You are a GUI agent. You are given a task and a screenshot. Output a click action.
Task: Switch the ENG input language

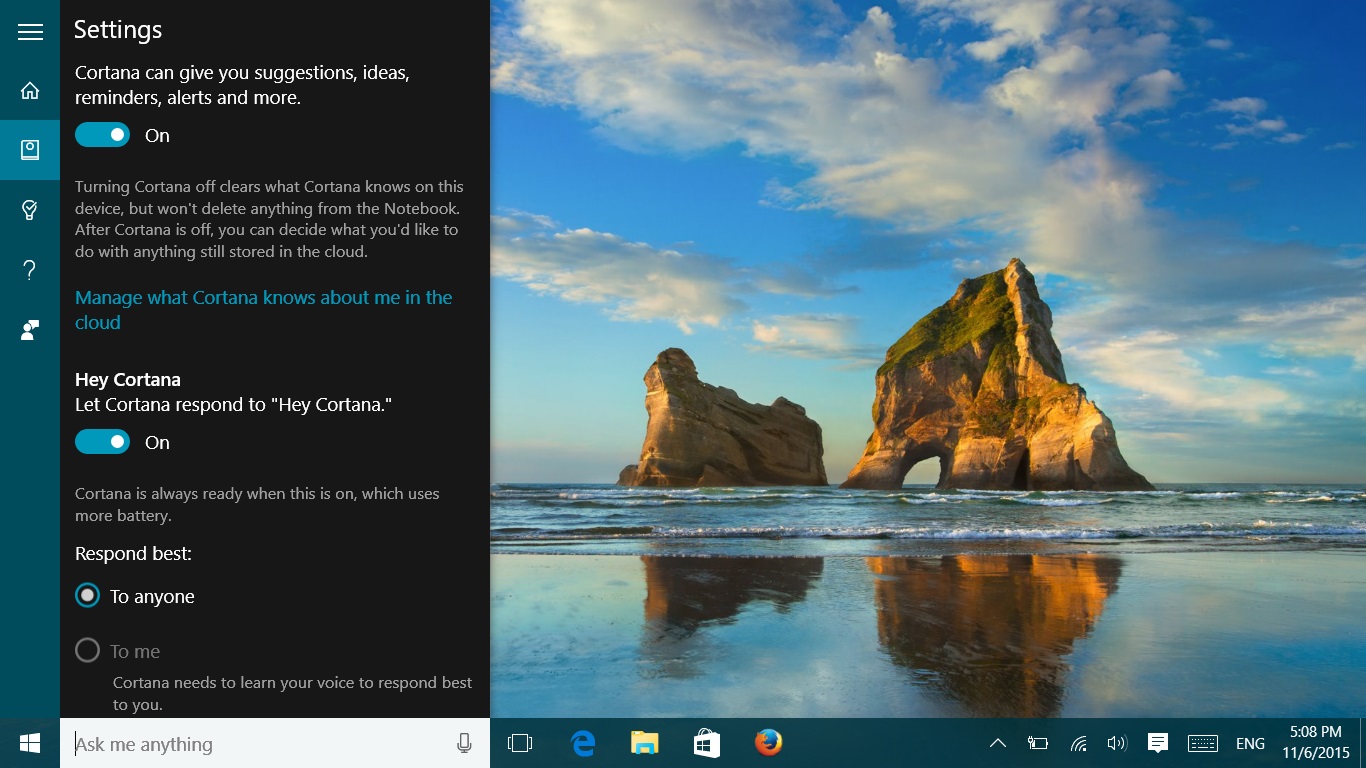pos(1250,743)
